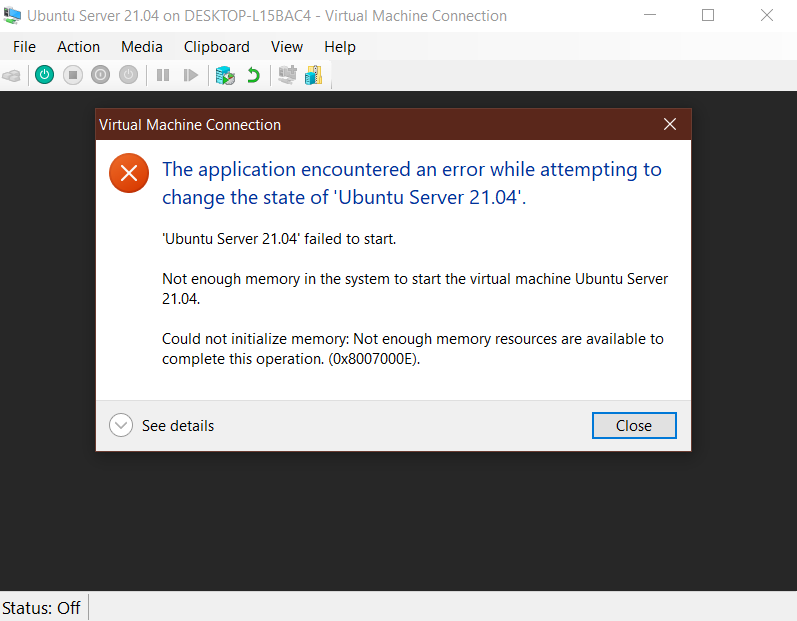
Task: Open the Clipboard menu
Action: [x=216, y=47]
